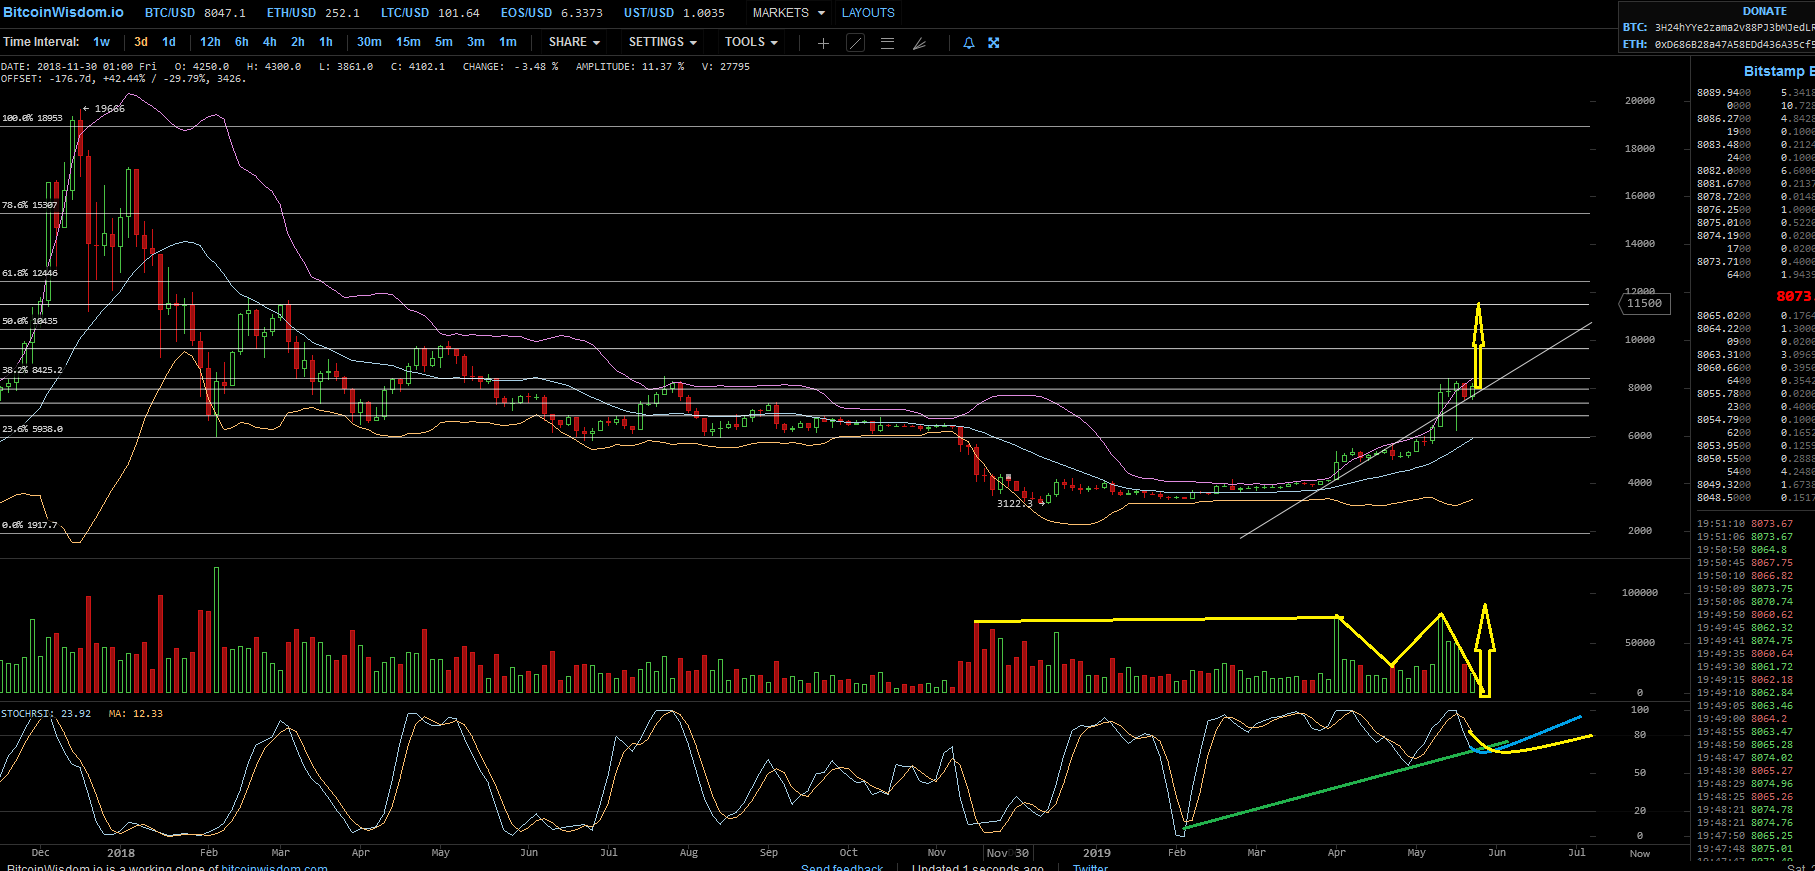The height and width of the screenshot is (871, 1815).
Task: Open the ETH/USD market ticker
Action: pos(313,13)
